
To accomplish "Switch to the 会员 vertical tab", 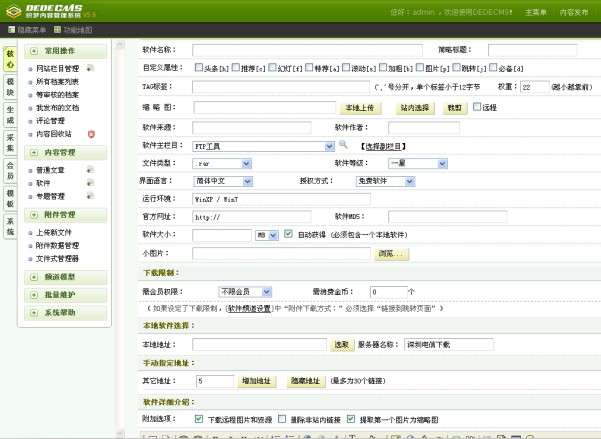I will [10, 171].
